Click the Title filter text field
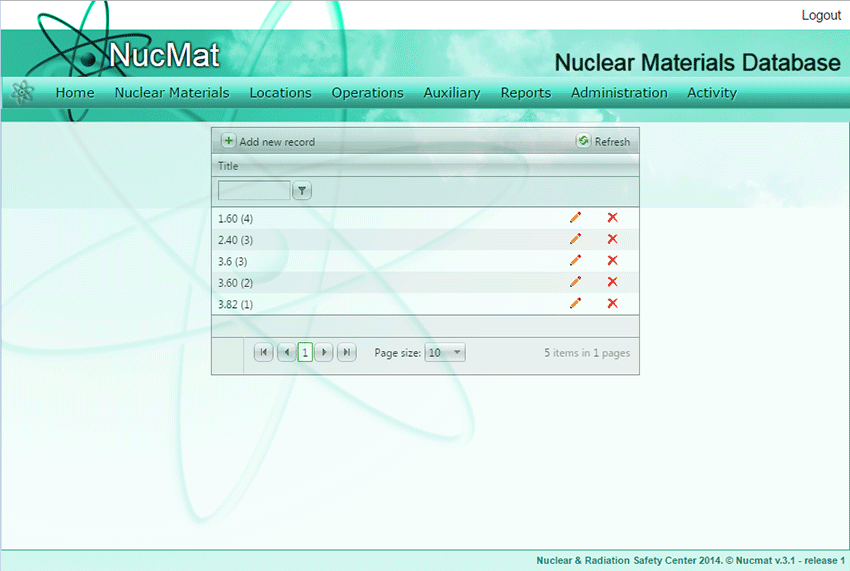This screenshot has height=571, width=850. pyautogui.click(x=254, y=190)
